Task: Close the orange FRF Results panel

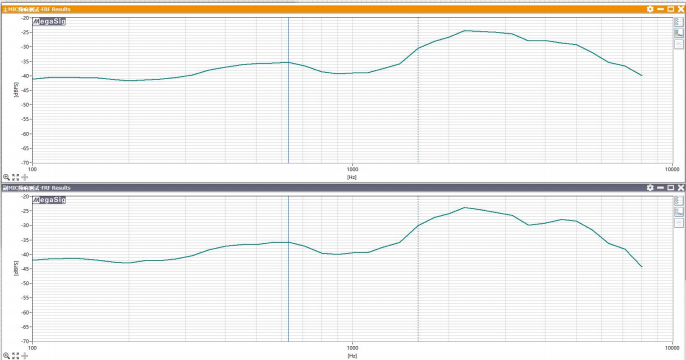Action: [681, 9]
